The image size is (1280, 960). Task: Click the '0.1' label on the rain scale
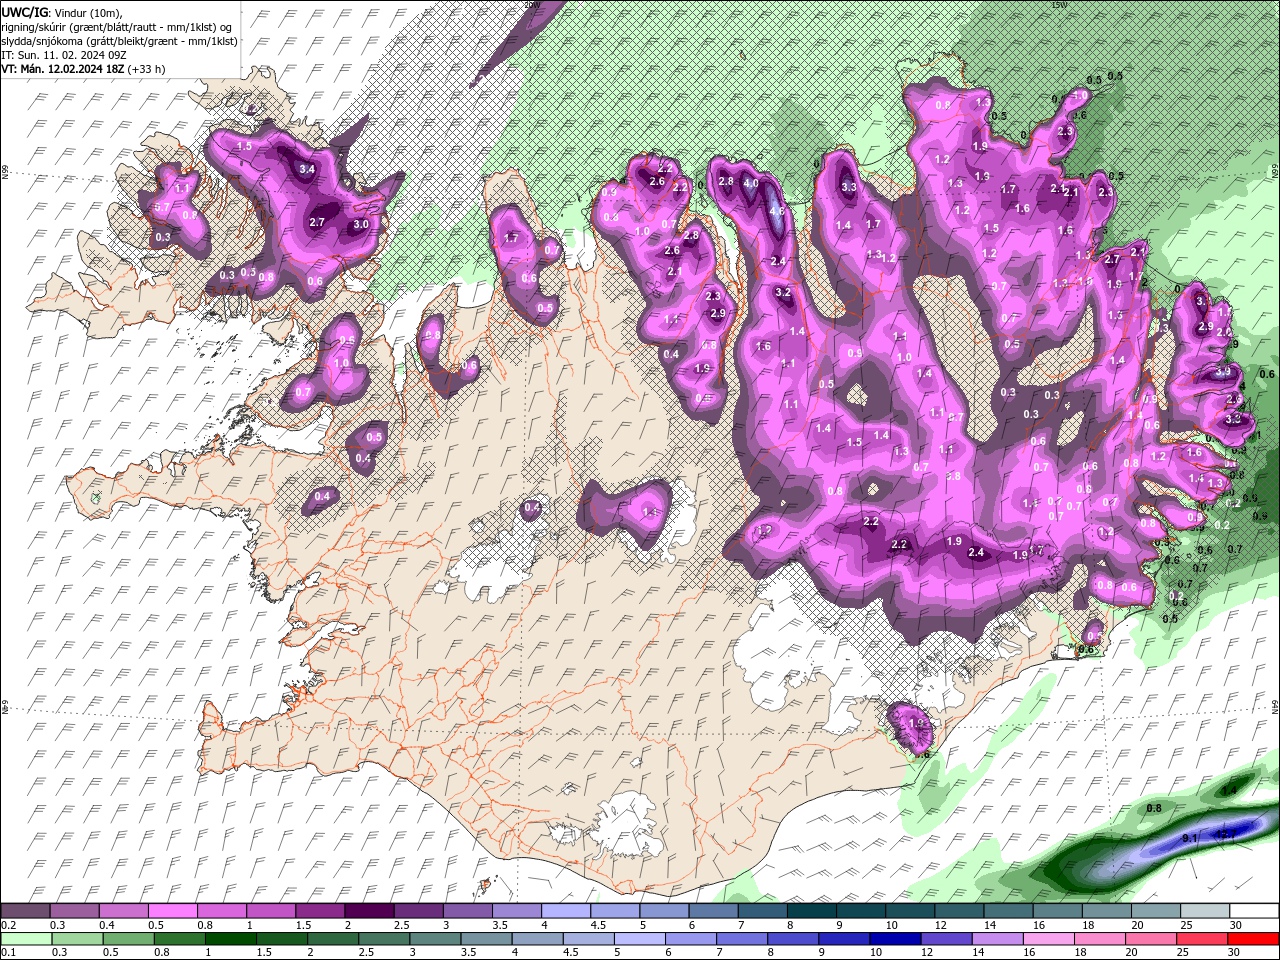[x=9, y=953]
